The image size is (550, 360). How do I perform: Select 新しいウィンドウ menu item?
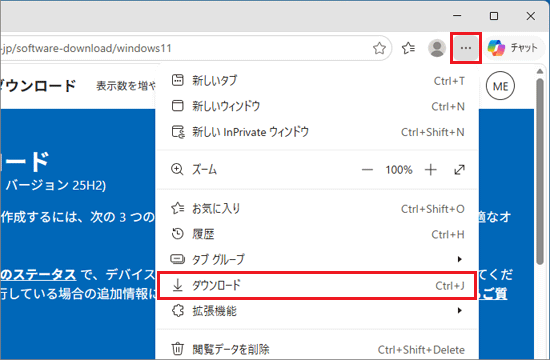[x=318, y=106]
